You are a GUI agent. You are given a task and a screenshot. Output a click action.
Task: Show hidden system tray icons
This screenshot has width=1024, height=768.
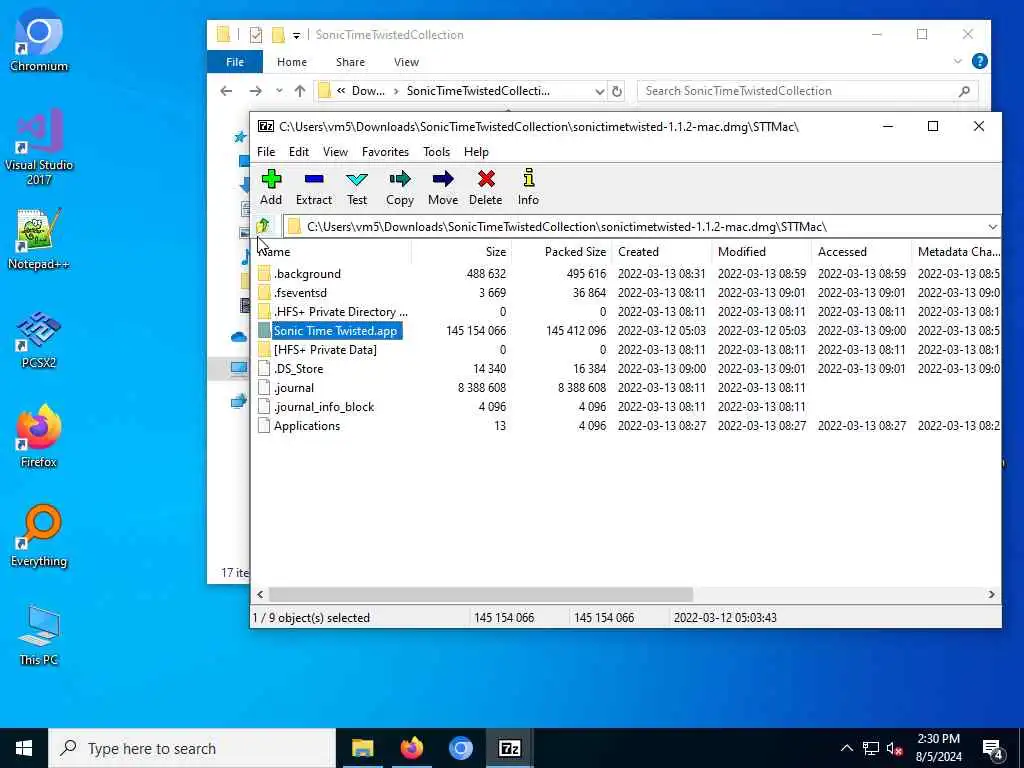846,748
